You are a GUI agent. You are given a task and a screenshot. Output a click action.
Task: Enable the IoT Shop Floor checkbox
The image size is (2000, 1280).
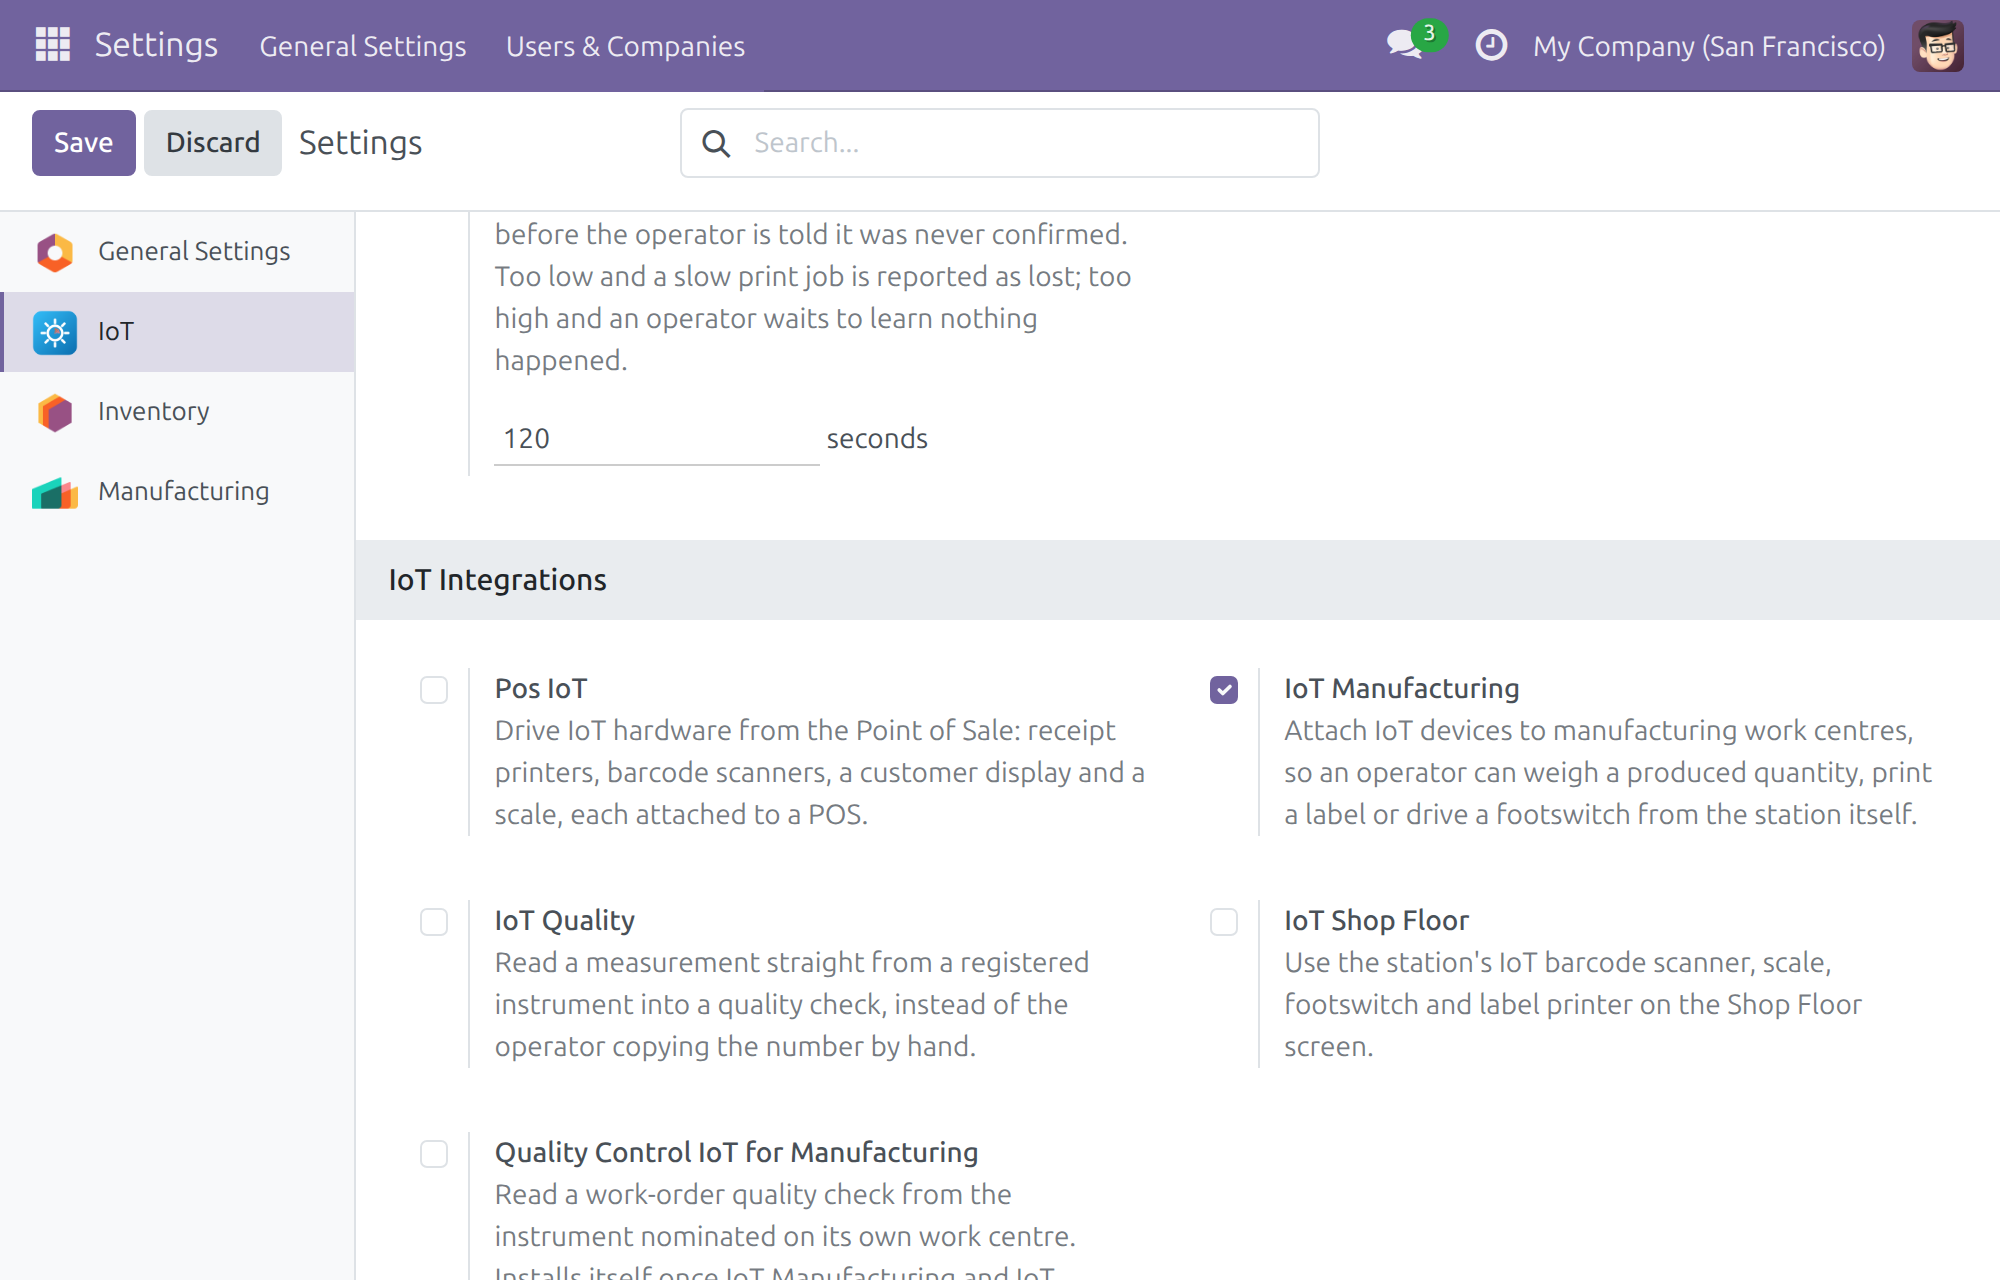(1224, 922)
